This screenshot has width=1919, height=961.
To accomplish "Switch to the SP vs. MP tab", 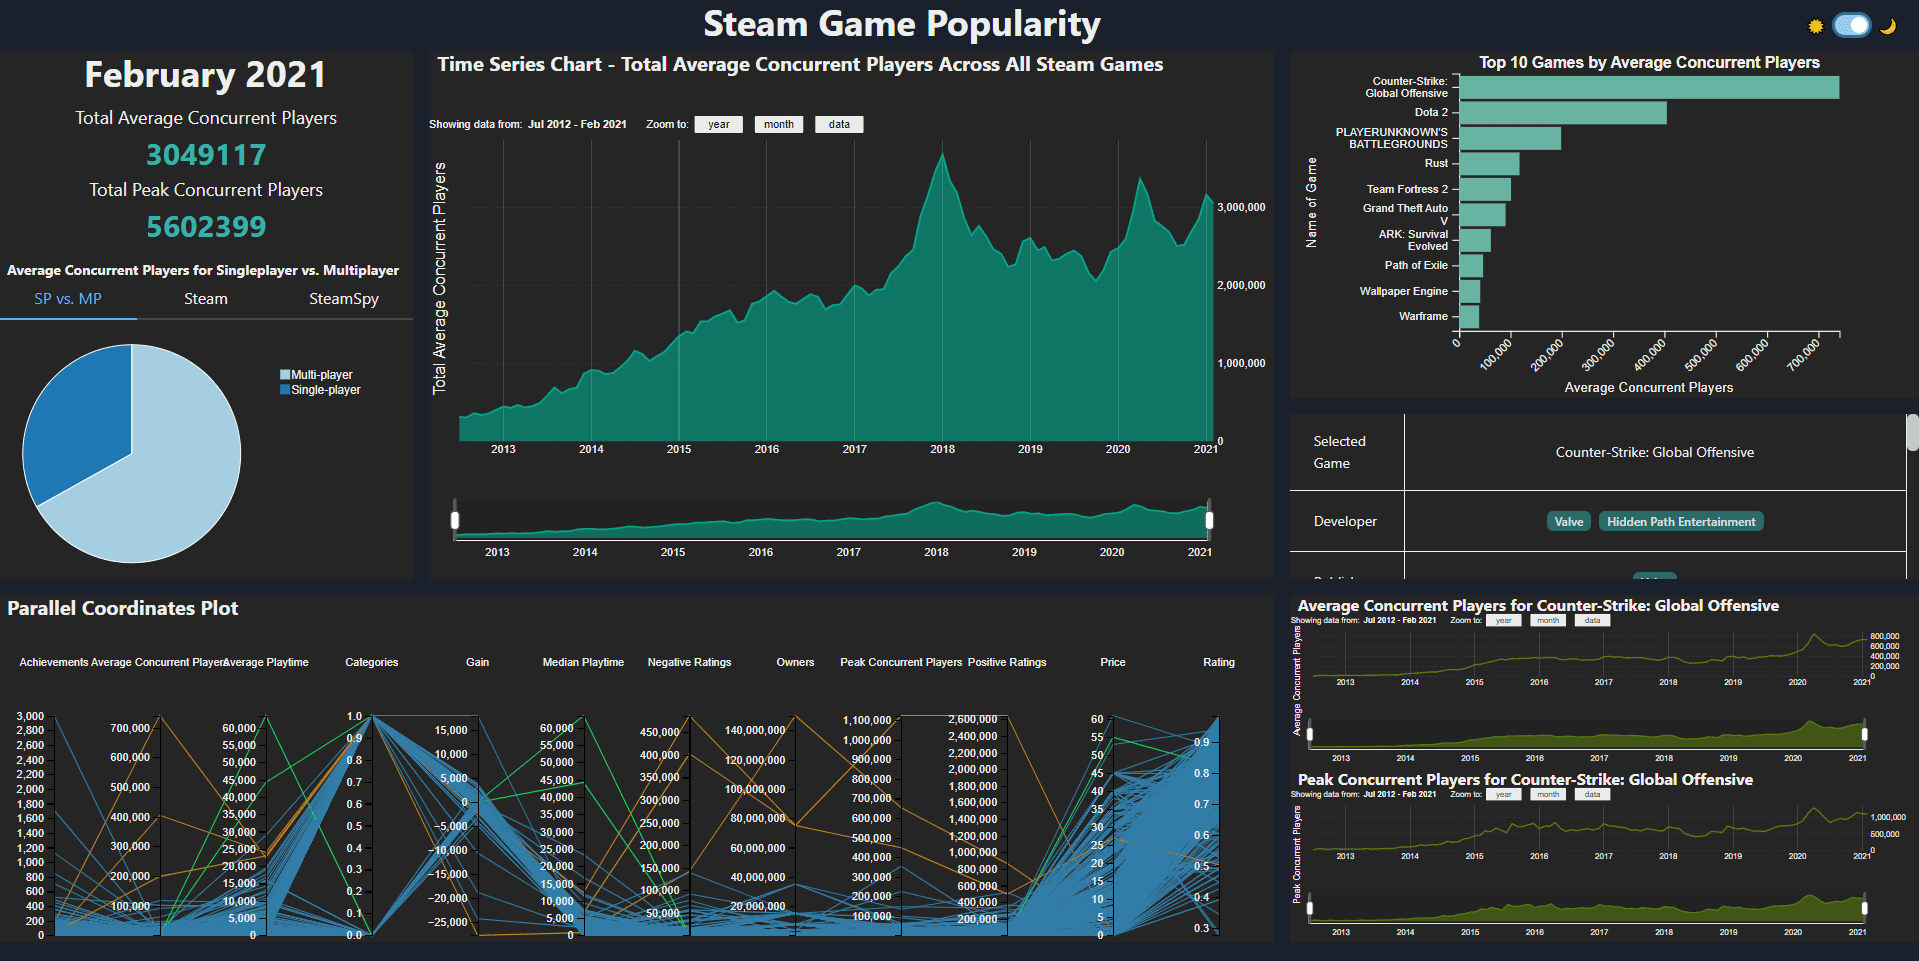I will pos(68,299).
